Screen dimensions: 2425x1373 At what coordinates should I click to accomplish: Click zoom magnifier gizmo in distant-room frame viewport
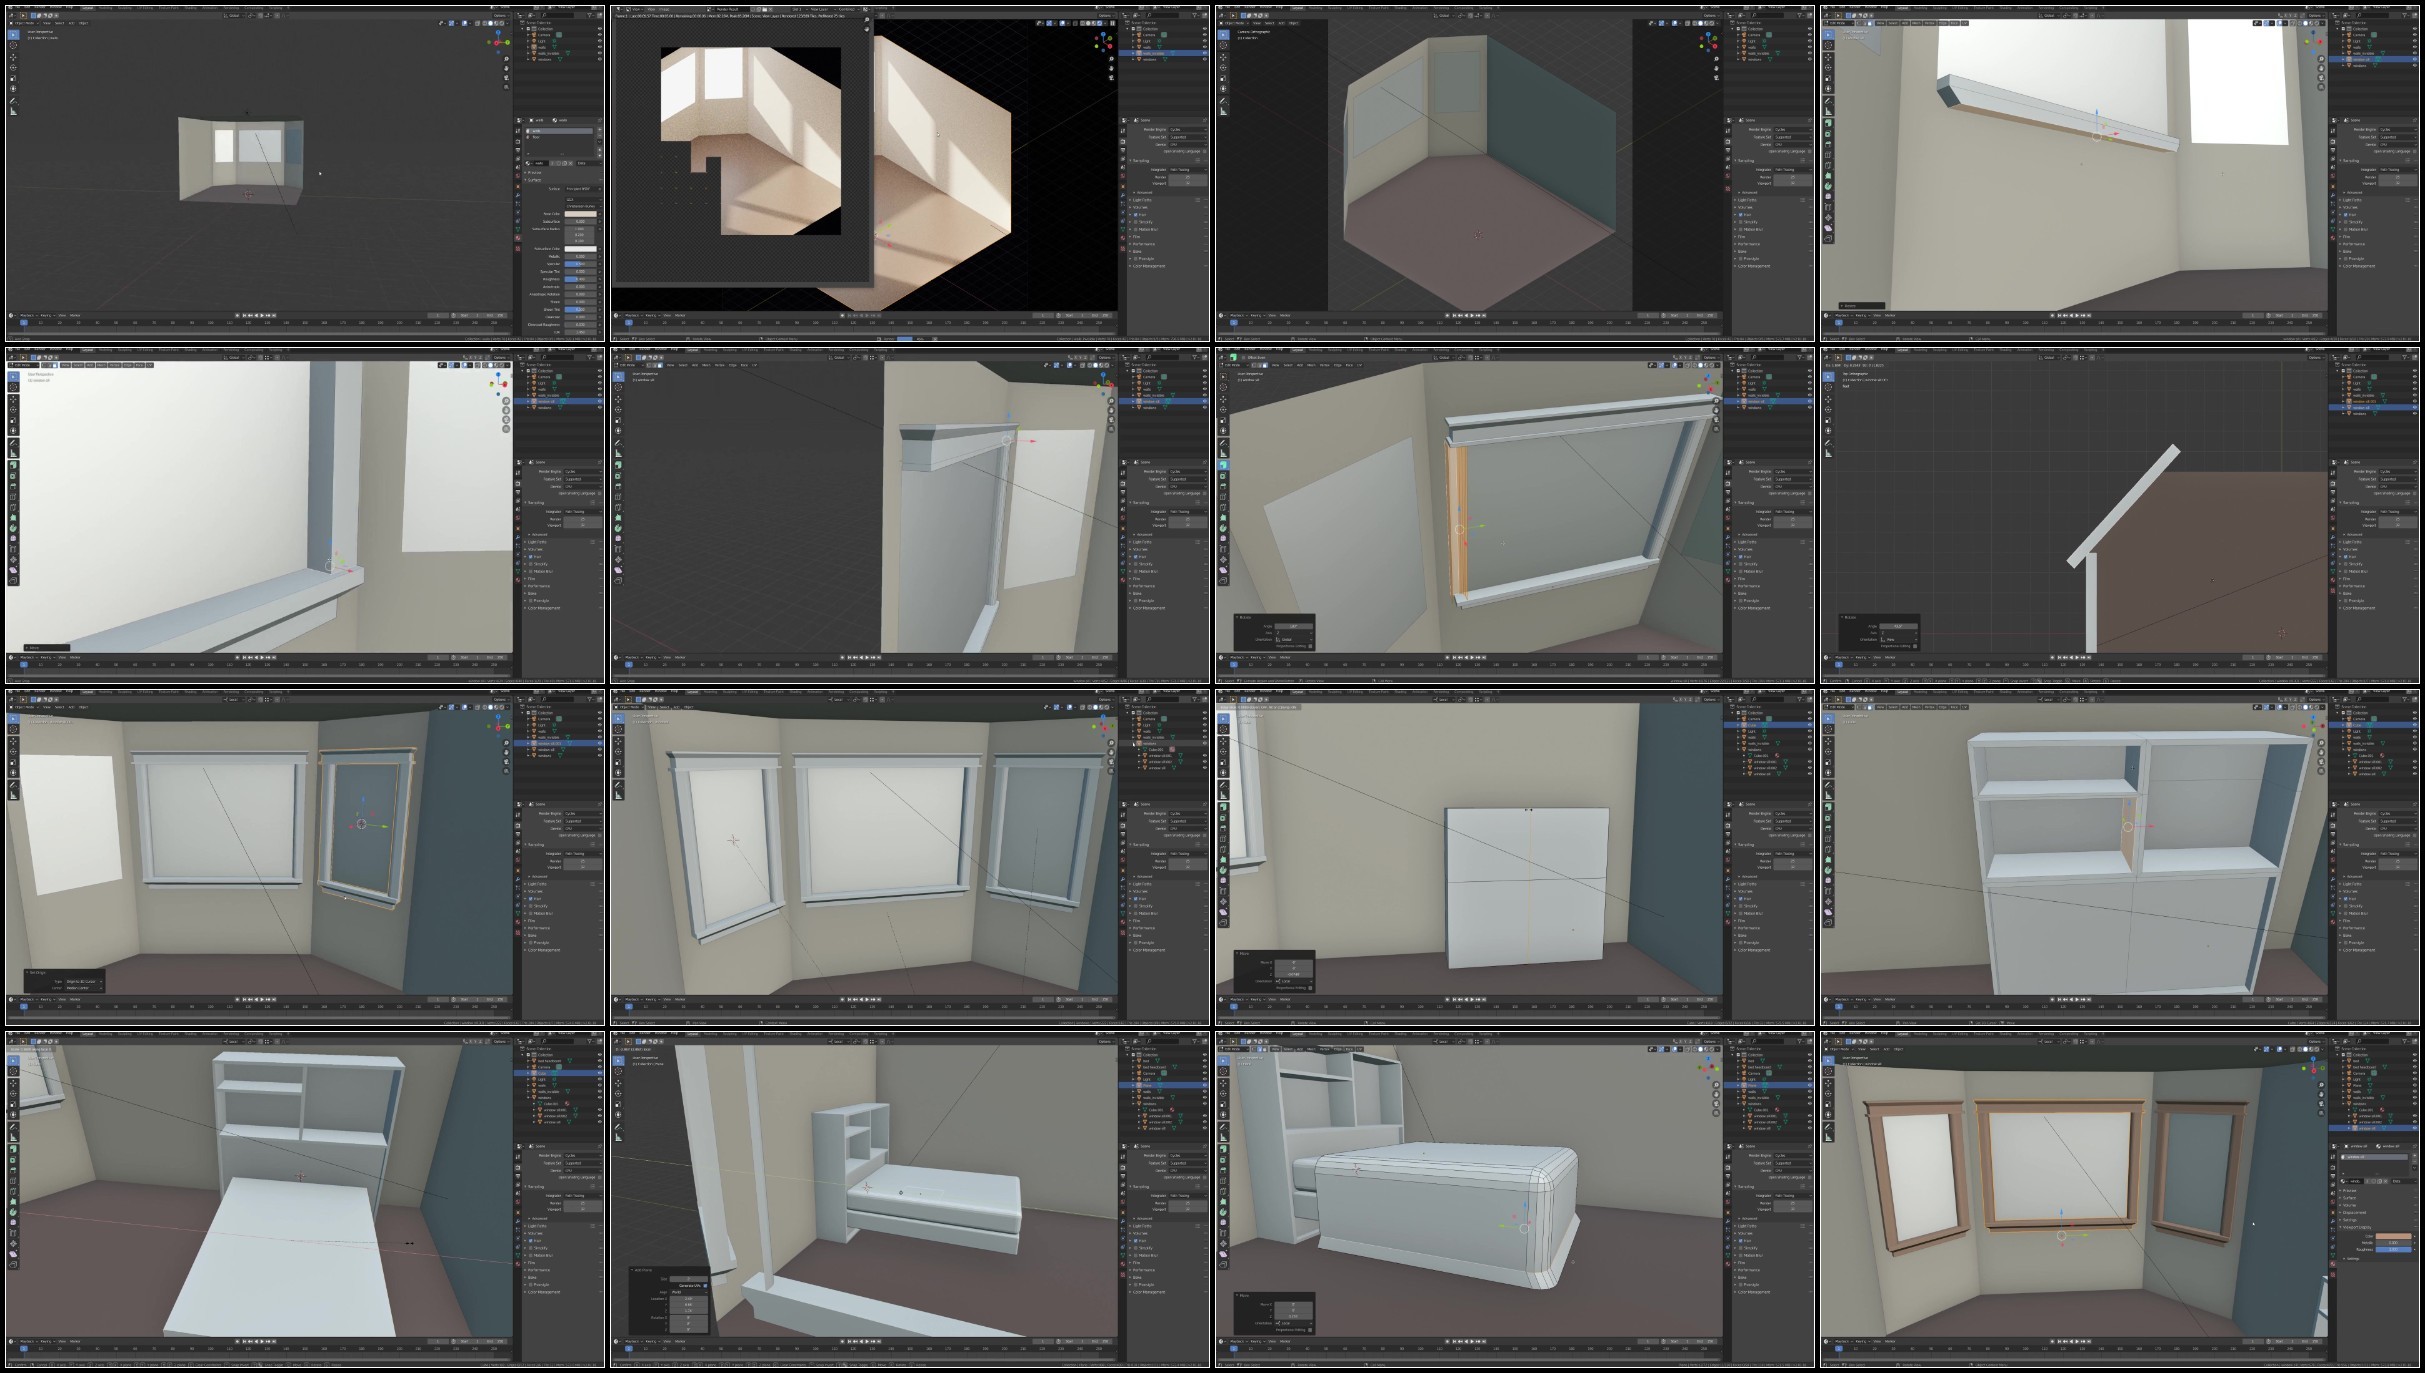[507, 59]
